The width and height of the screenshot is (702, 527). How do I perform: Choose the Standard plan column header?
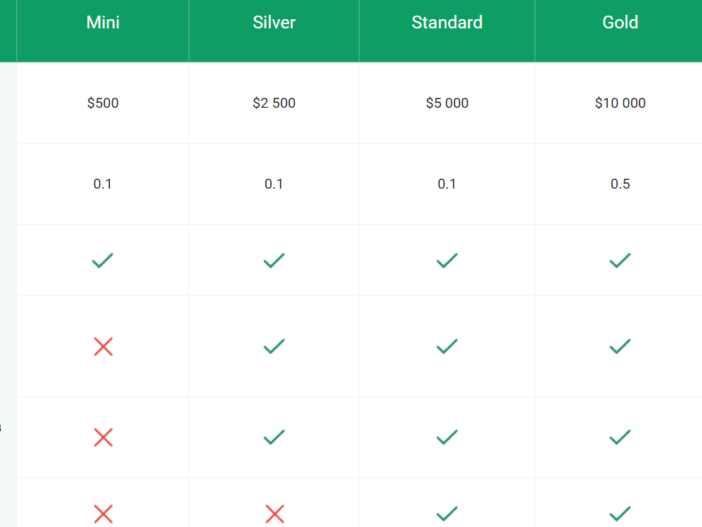click(x=447, y=22)
